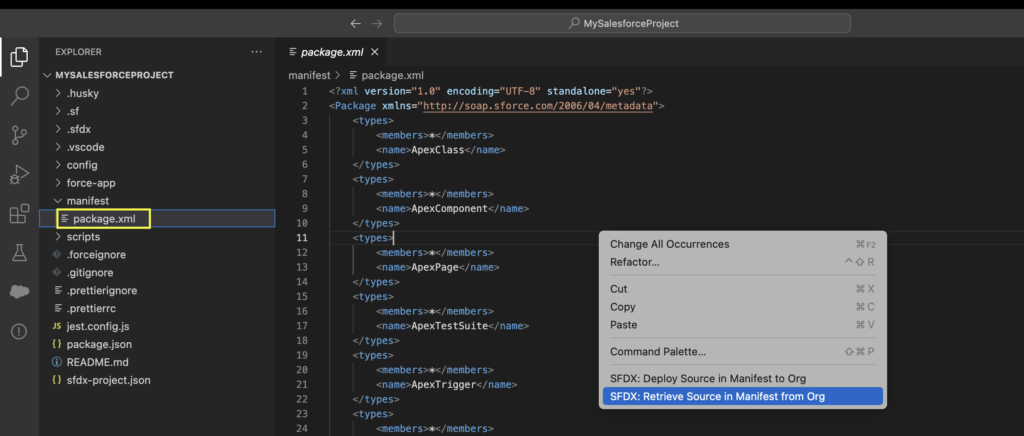Choose Change All Occurrences from context menu
Image resolution: width=1024 pixels, height=436 pixels.
coord(743,244)
